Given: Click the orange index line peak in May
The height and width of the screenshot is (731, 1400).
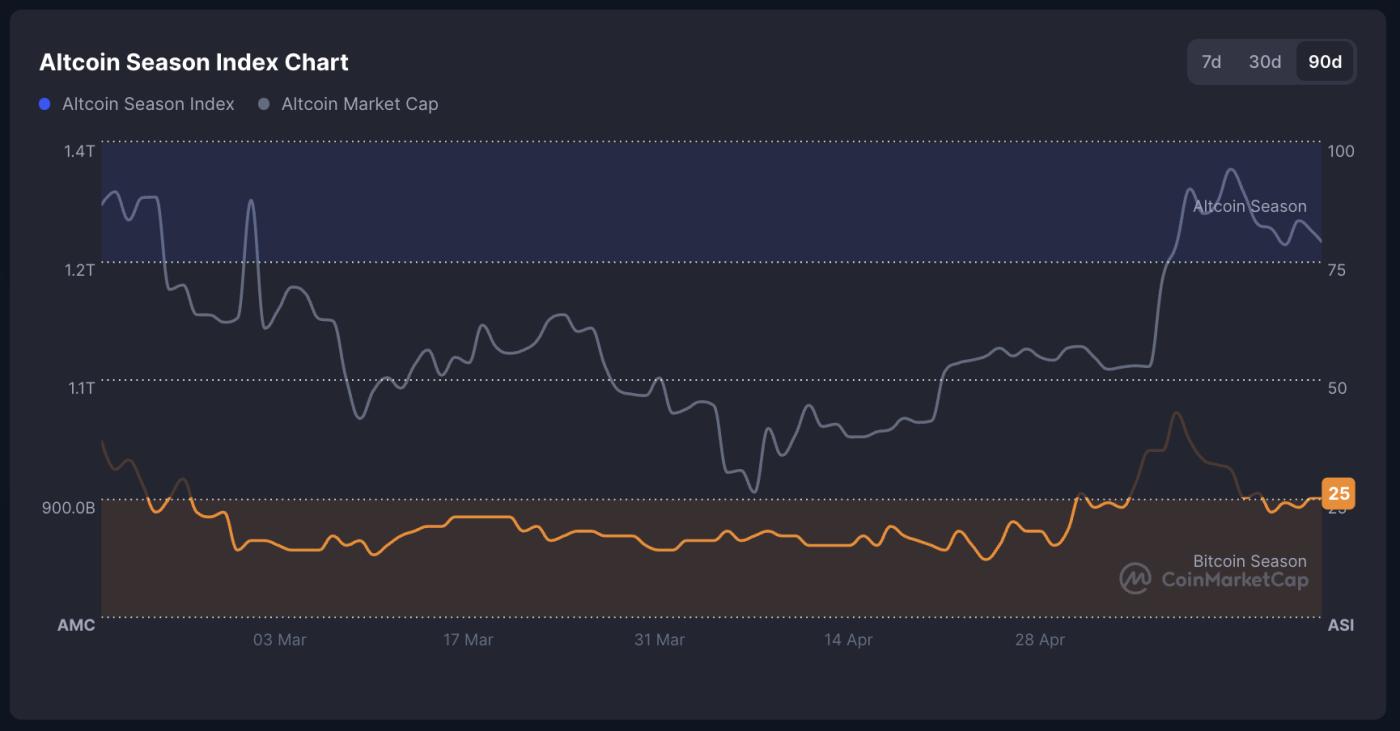Looking at the screenshot, I should click(1177, 410).
